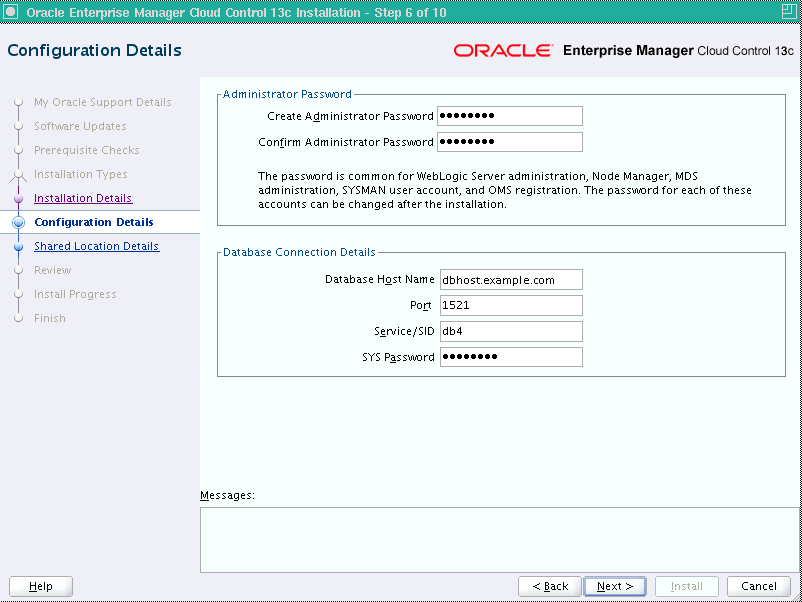Click inside the Messages text area
This screenshot has width=802, height=602.
tap(501, 540)
